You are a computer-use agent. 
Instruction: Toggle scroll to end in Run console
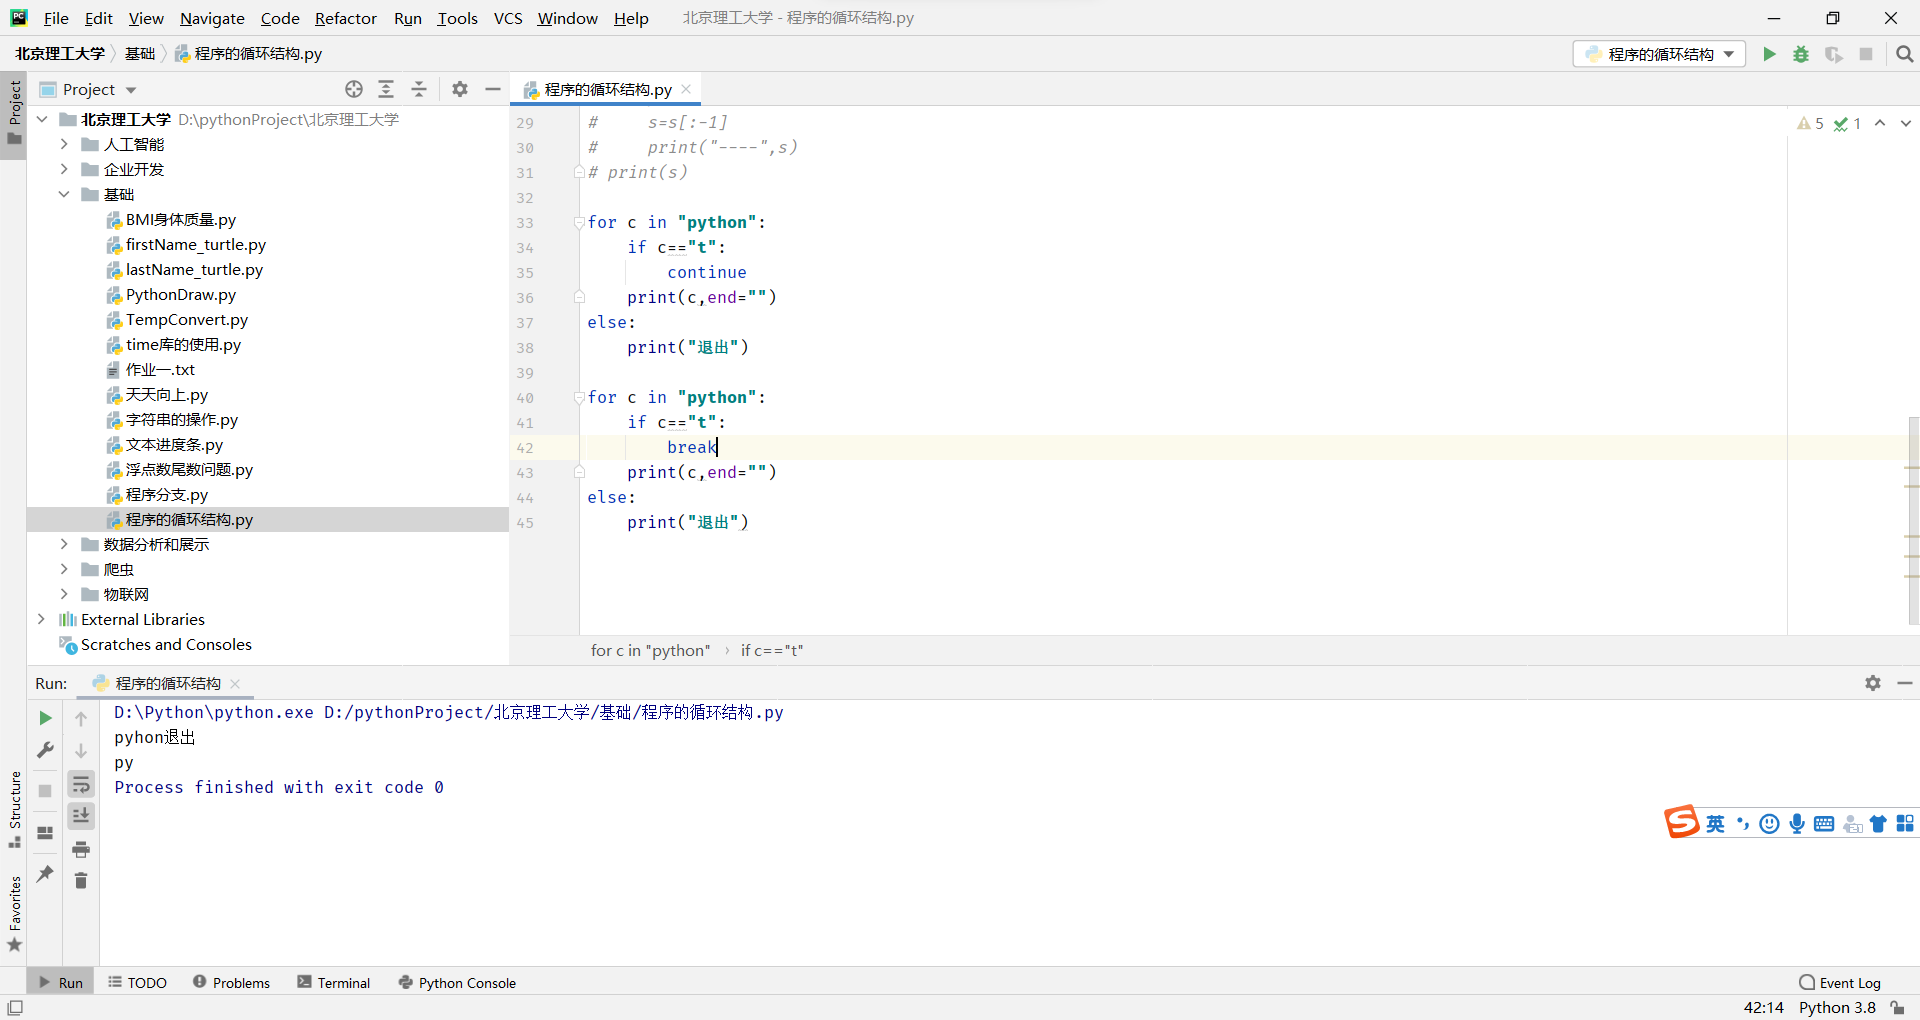(81, 816)
